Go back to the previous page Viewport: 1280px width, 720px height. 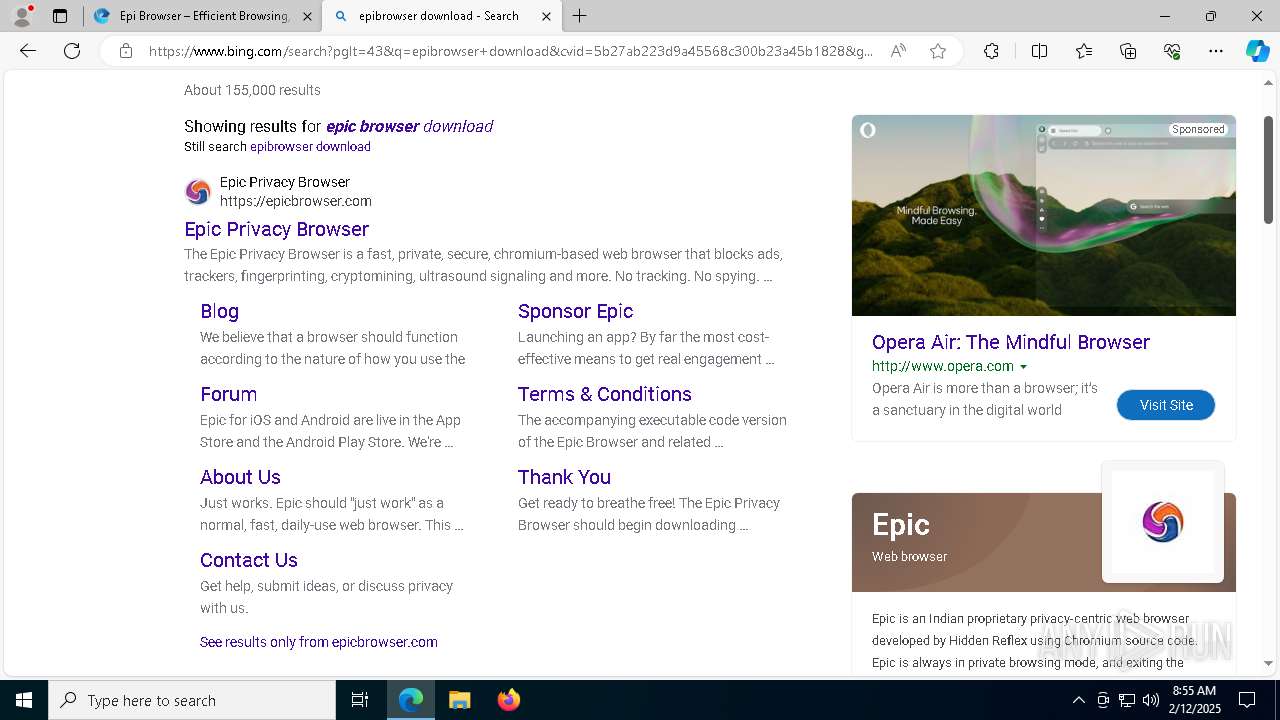28,51
